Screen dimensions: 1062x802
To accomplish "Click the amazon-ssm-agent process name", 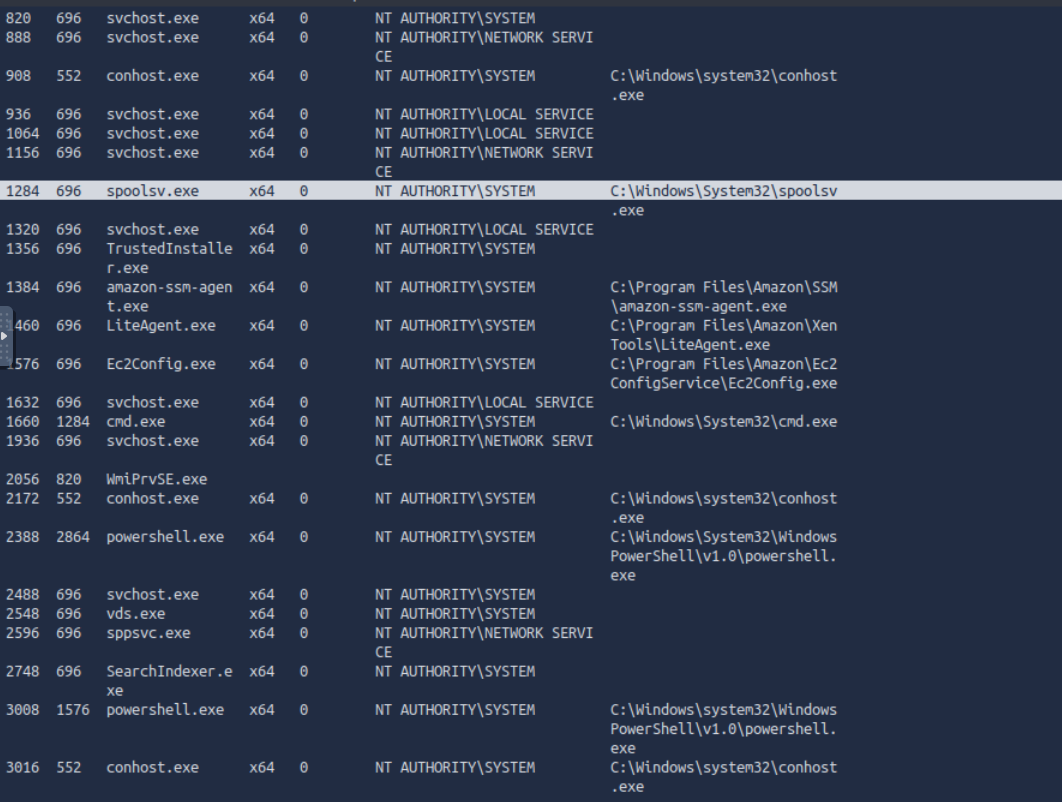I will [168, 296].
